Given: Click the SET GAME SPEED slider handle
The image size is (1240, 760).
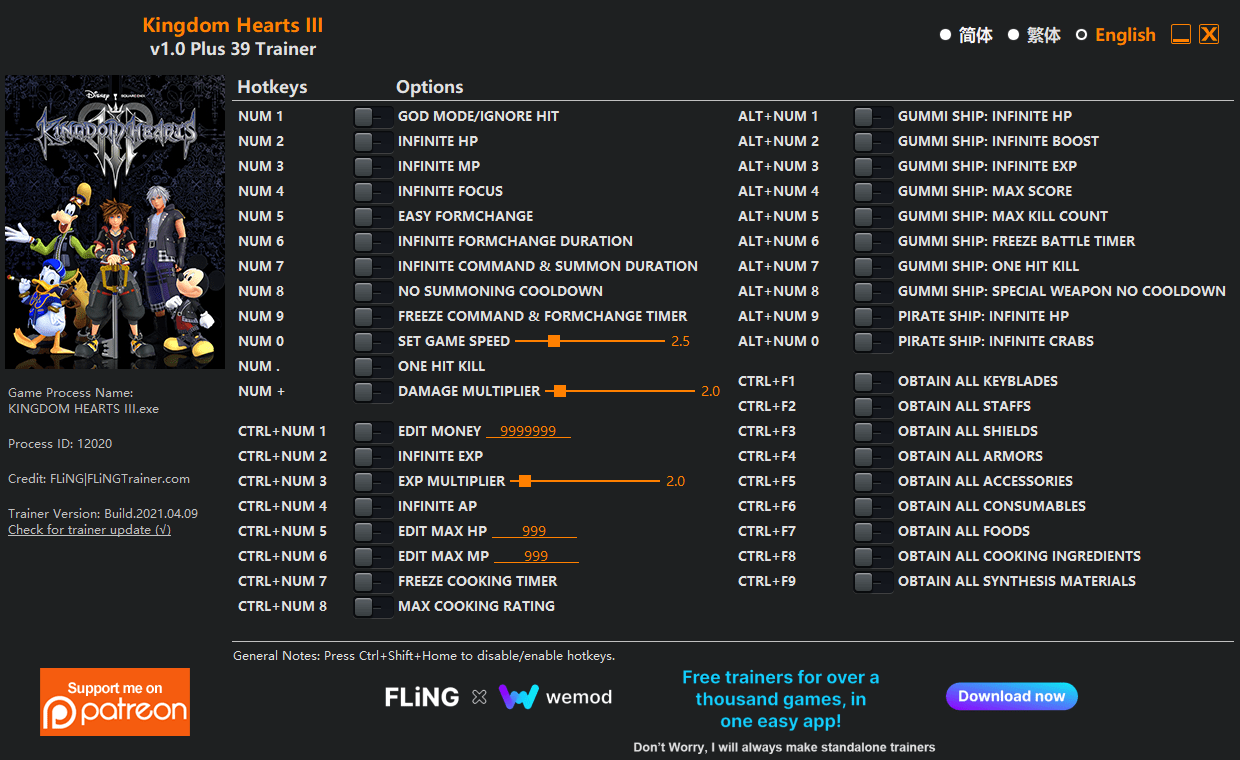Looking at the screenshot, I should tap(555, 341).
